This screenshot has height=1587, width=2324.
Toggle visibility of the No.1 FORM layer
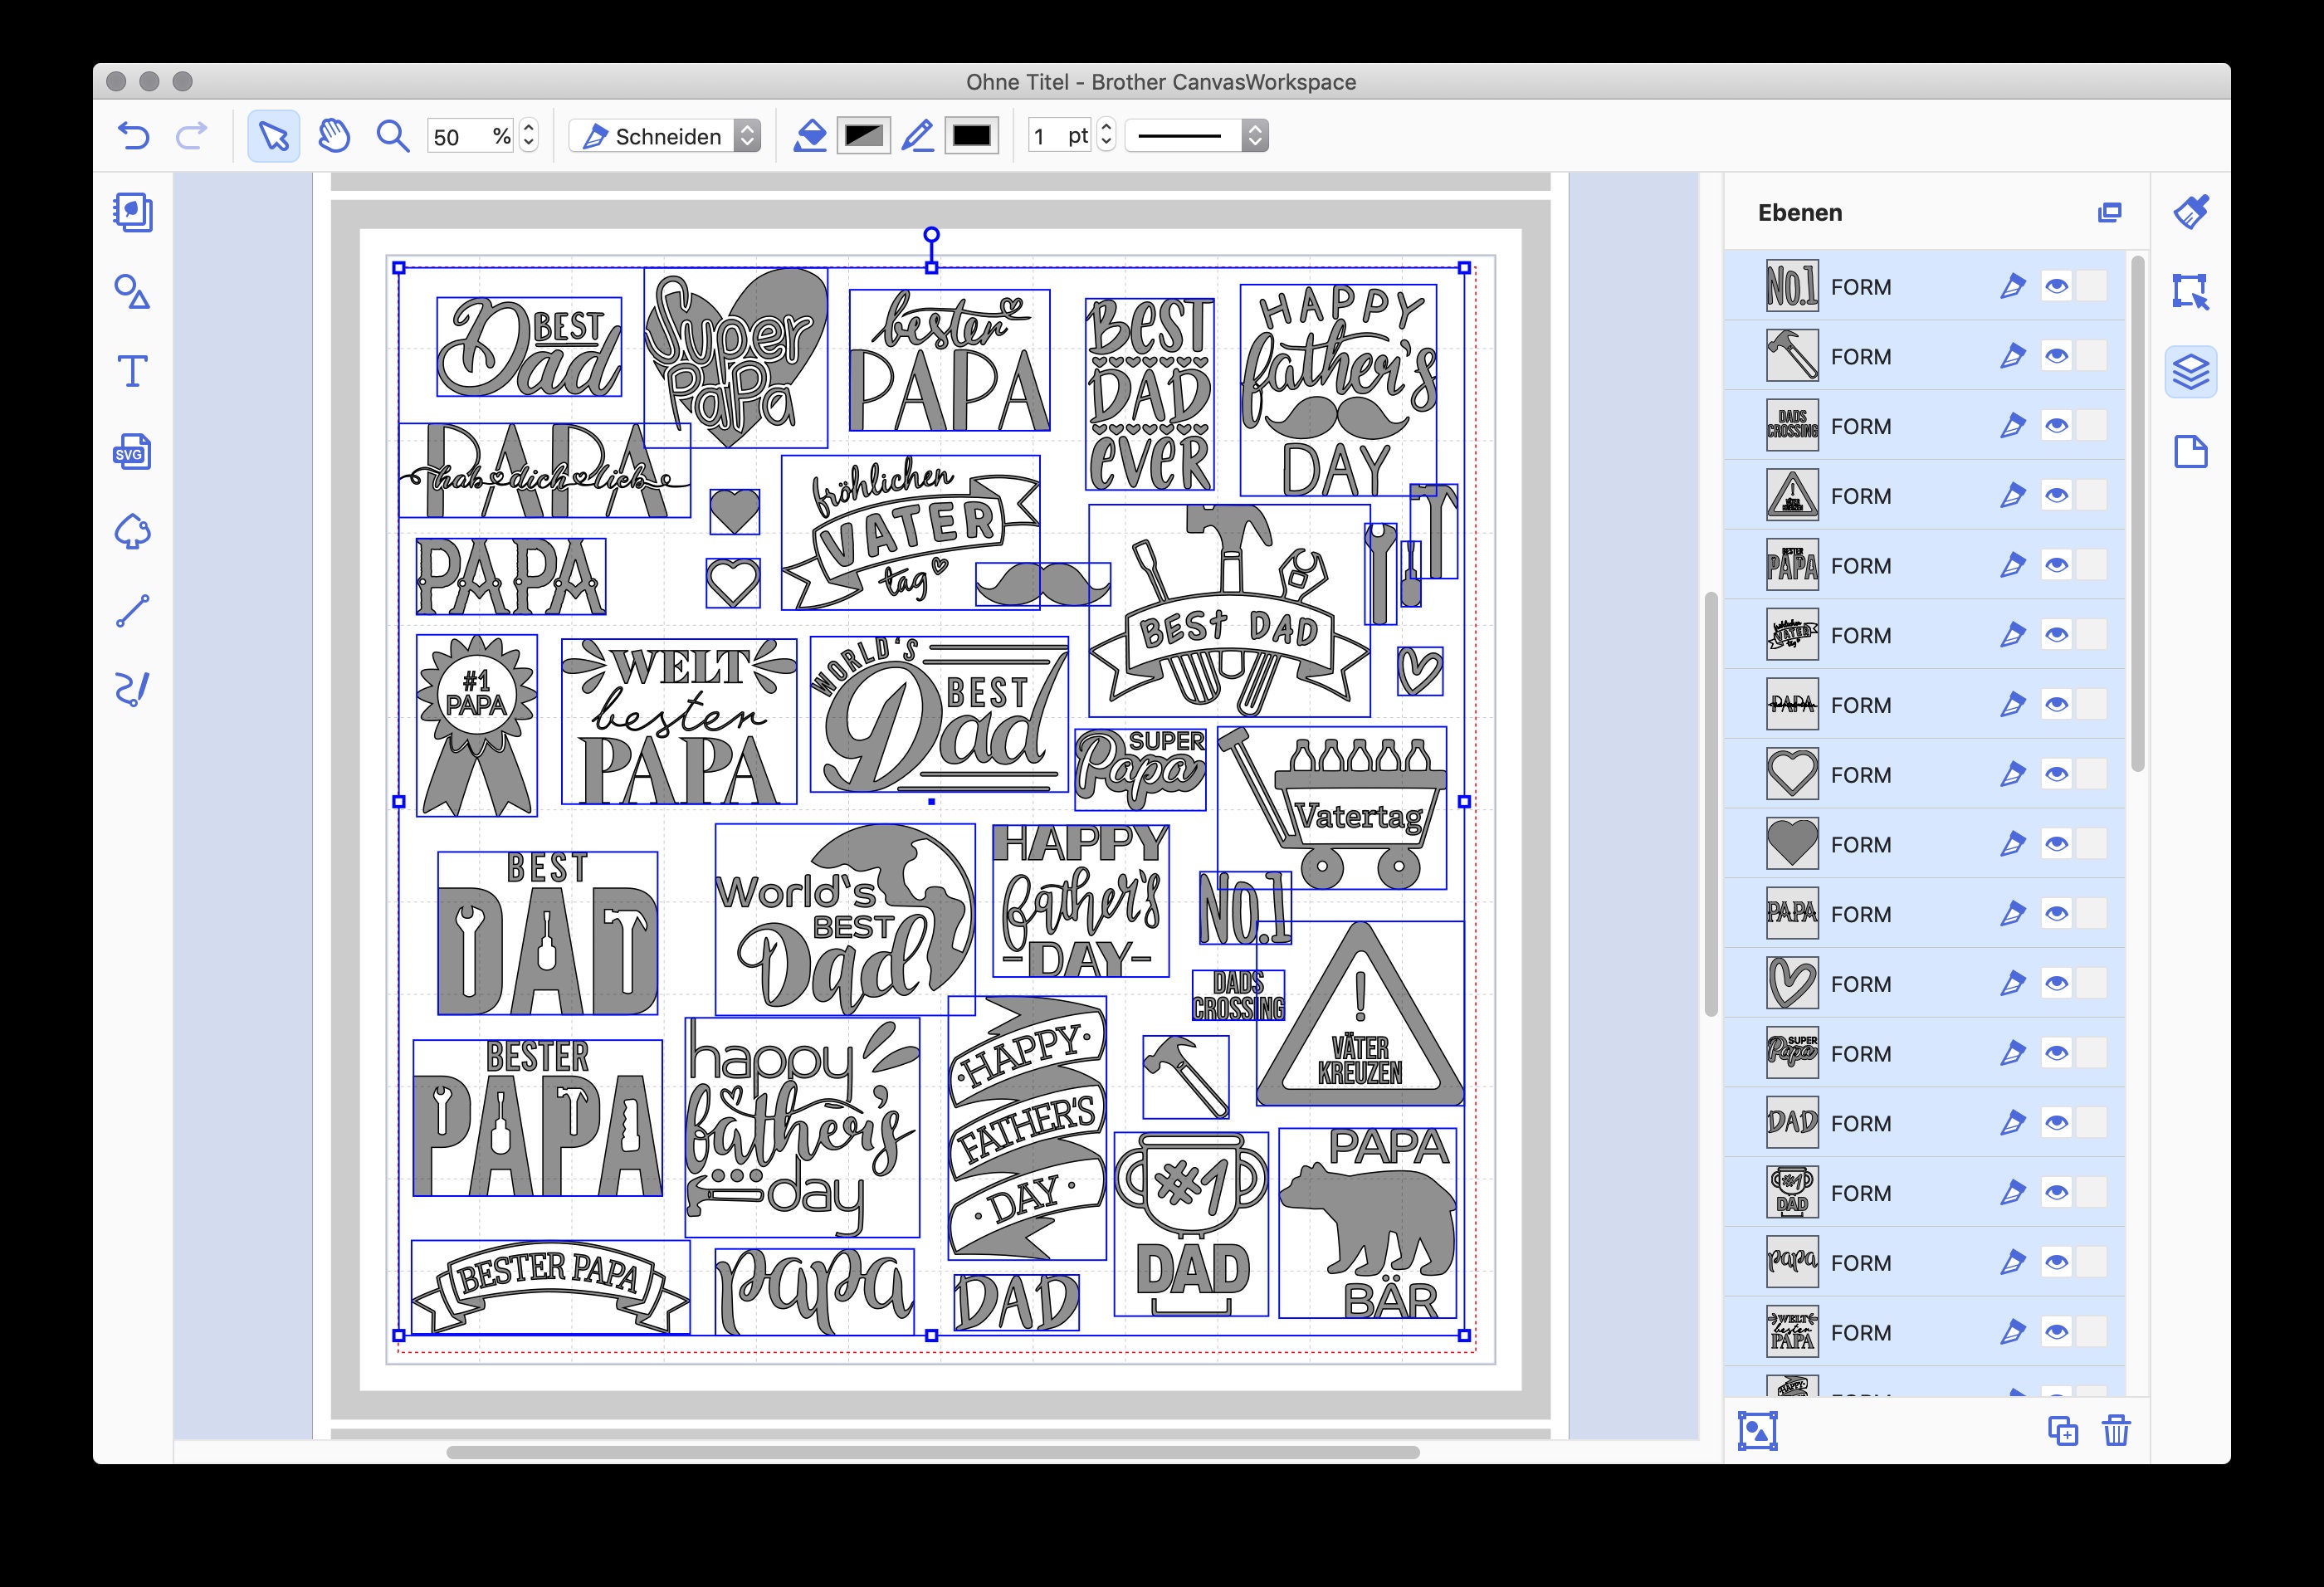pyautogui.click(x=2056, y=287)
